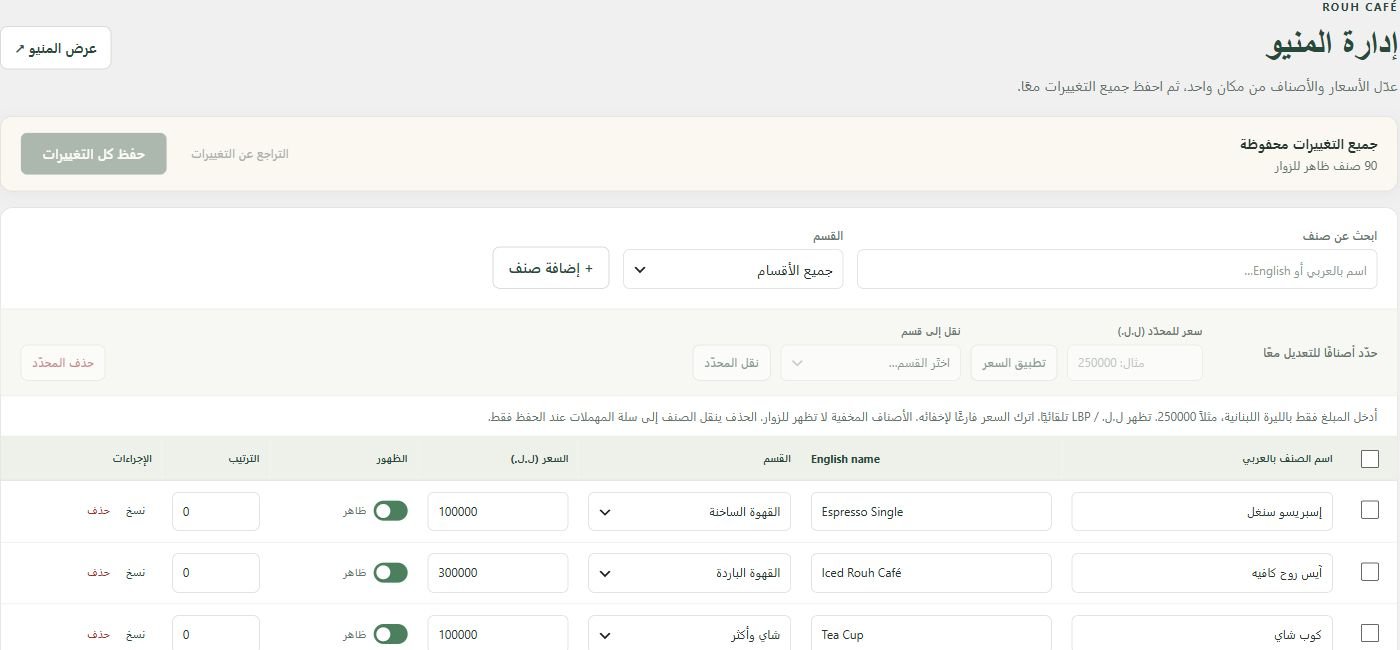Click English name field Tea Cup
Image resolution: width=1400 pixels, height=650 pixels.
(x=931, y=633)
